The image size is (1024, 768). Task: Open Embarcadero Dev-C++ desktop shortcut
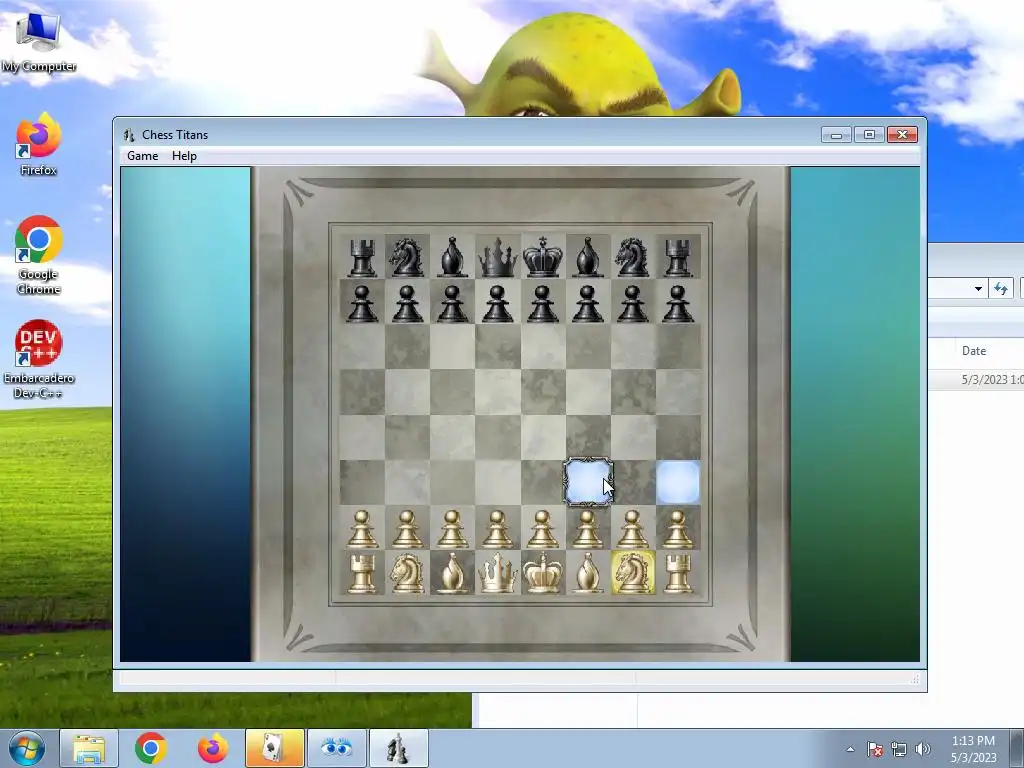(39, 359)
